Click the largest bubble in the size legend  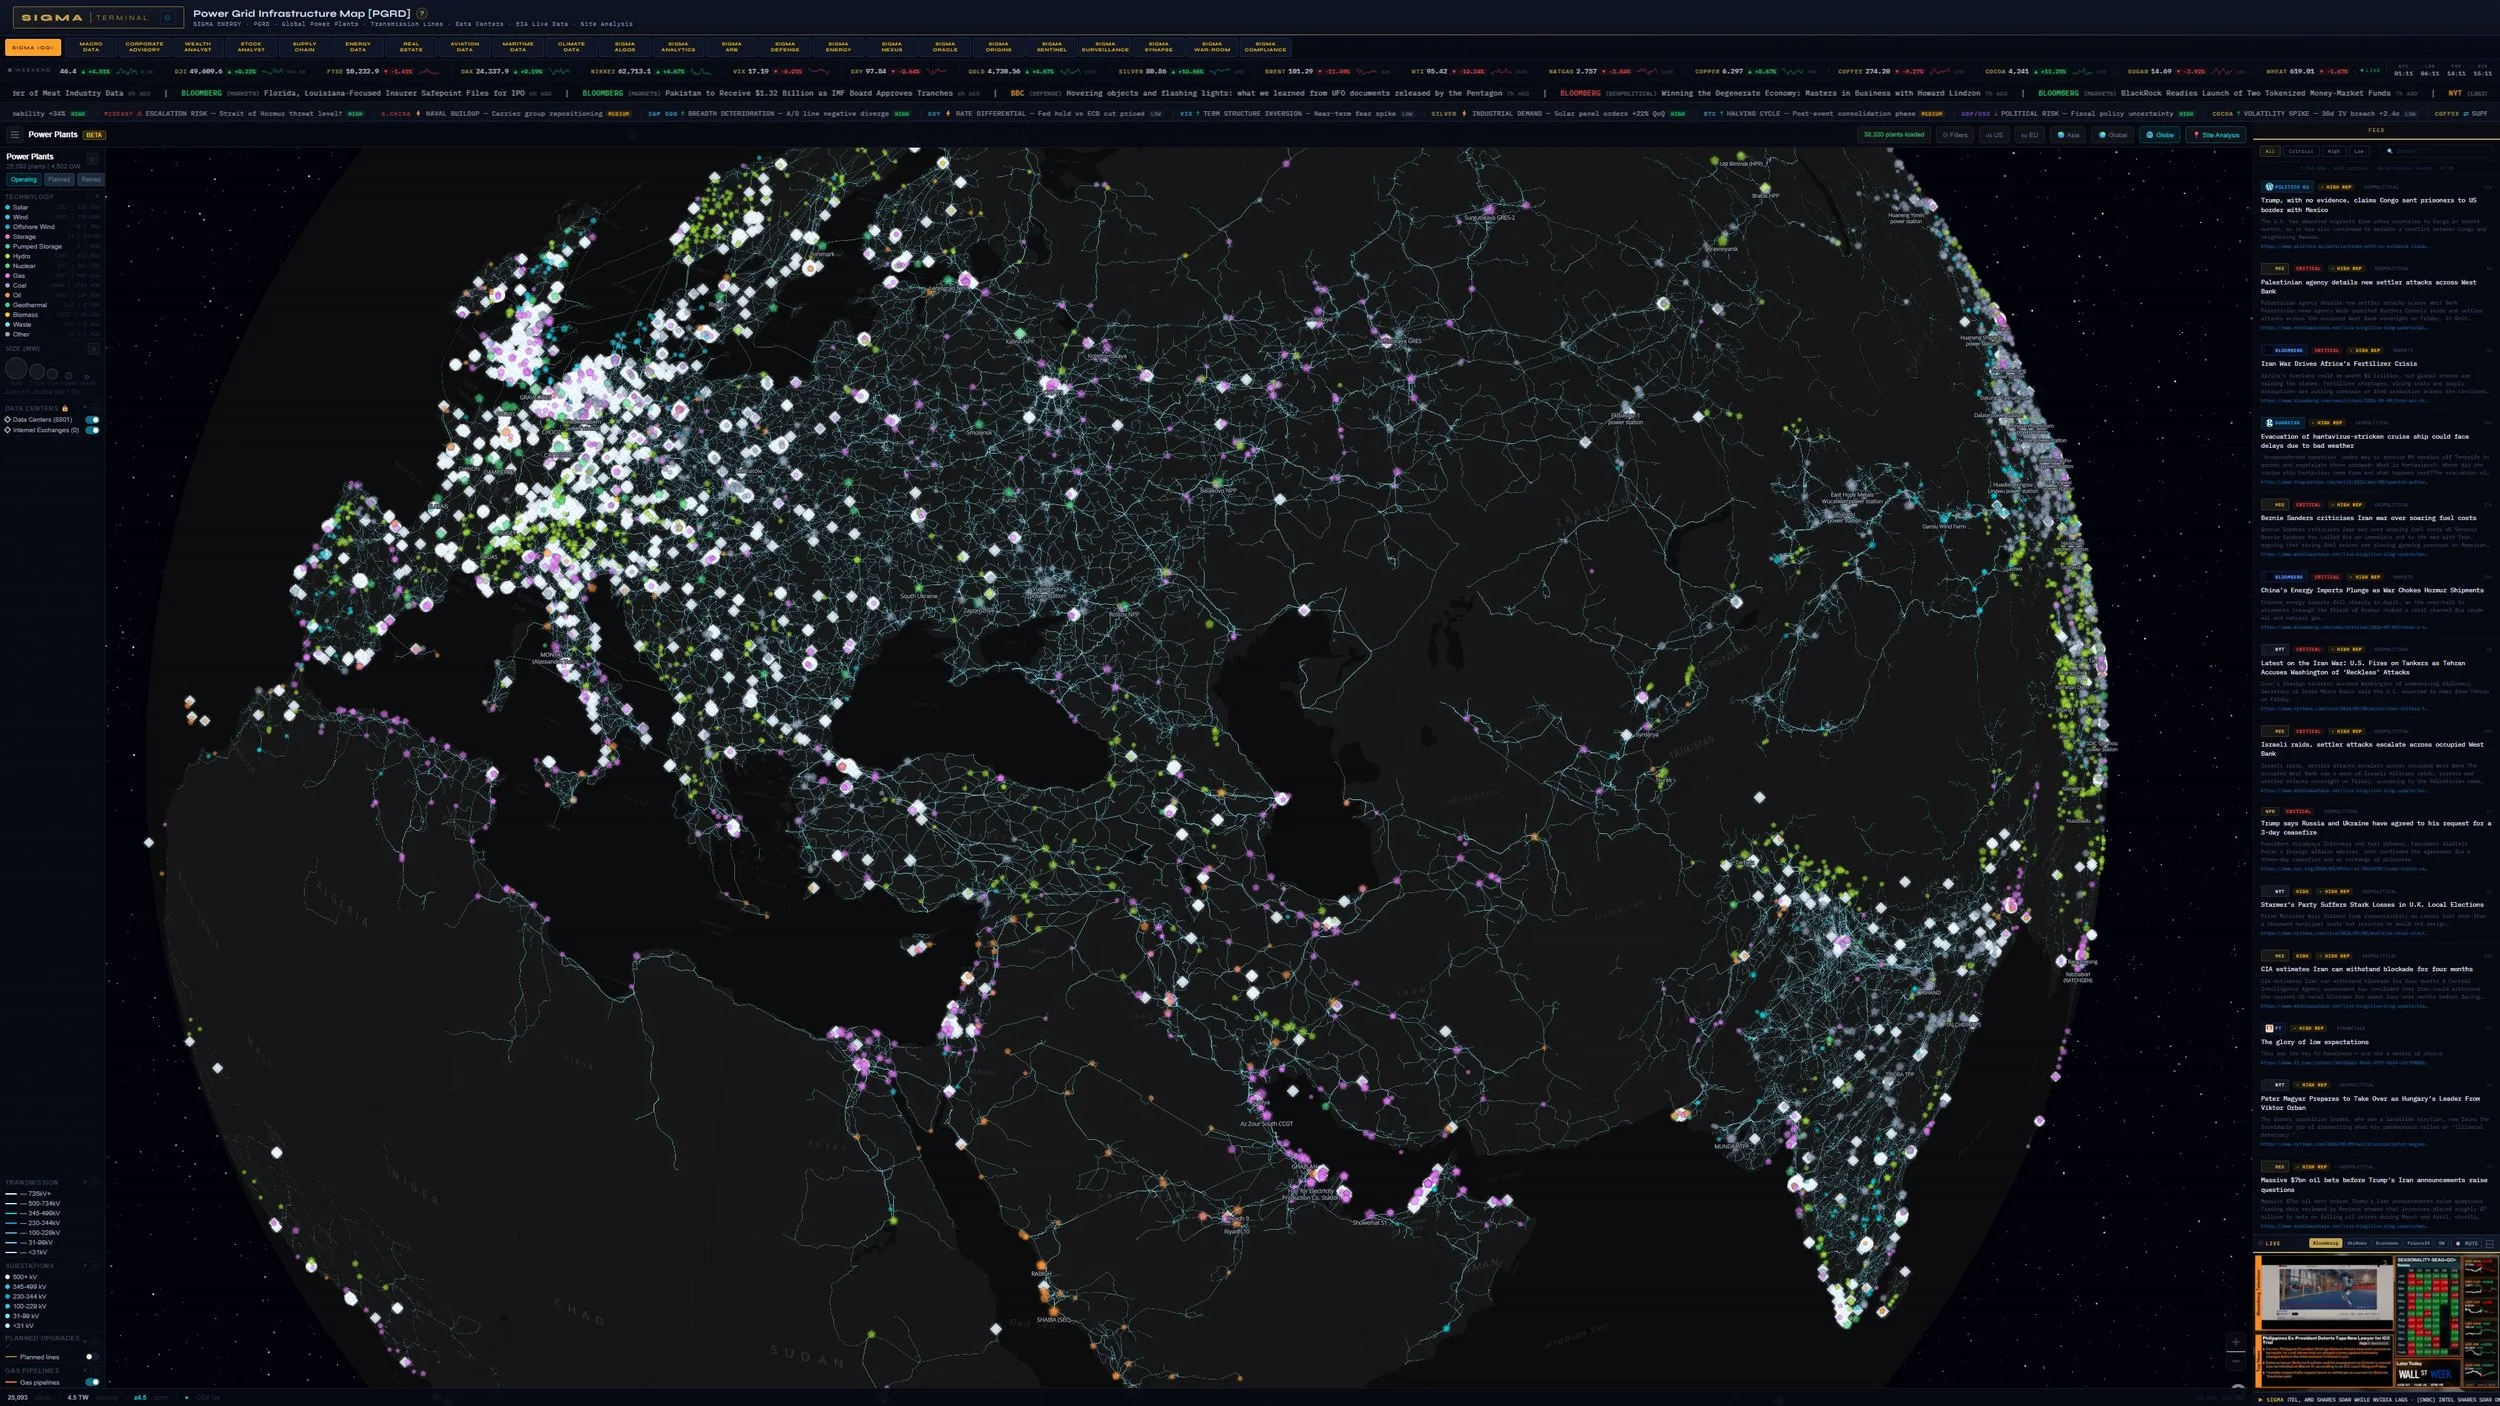(x=16, y=369)
